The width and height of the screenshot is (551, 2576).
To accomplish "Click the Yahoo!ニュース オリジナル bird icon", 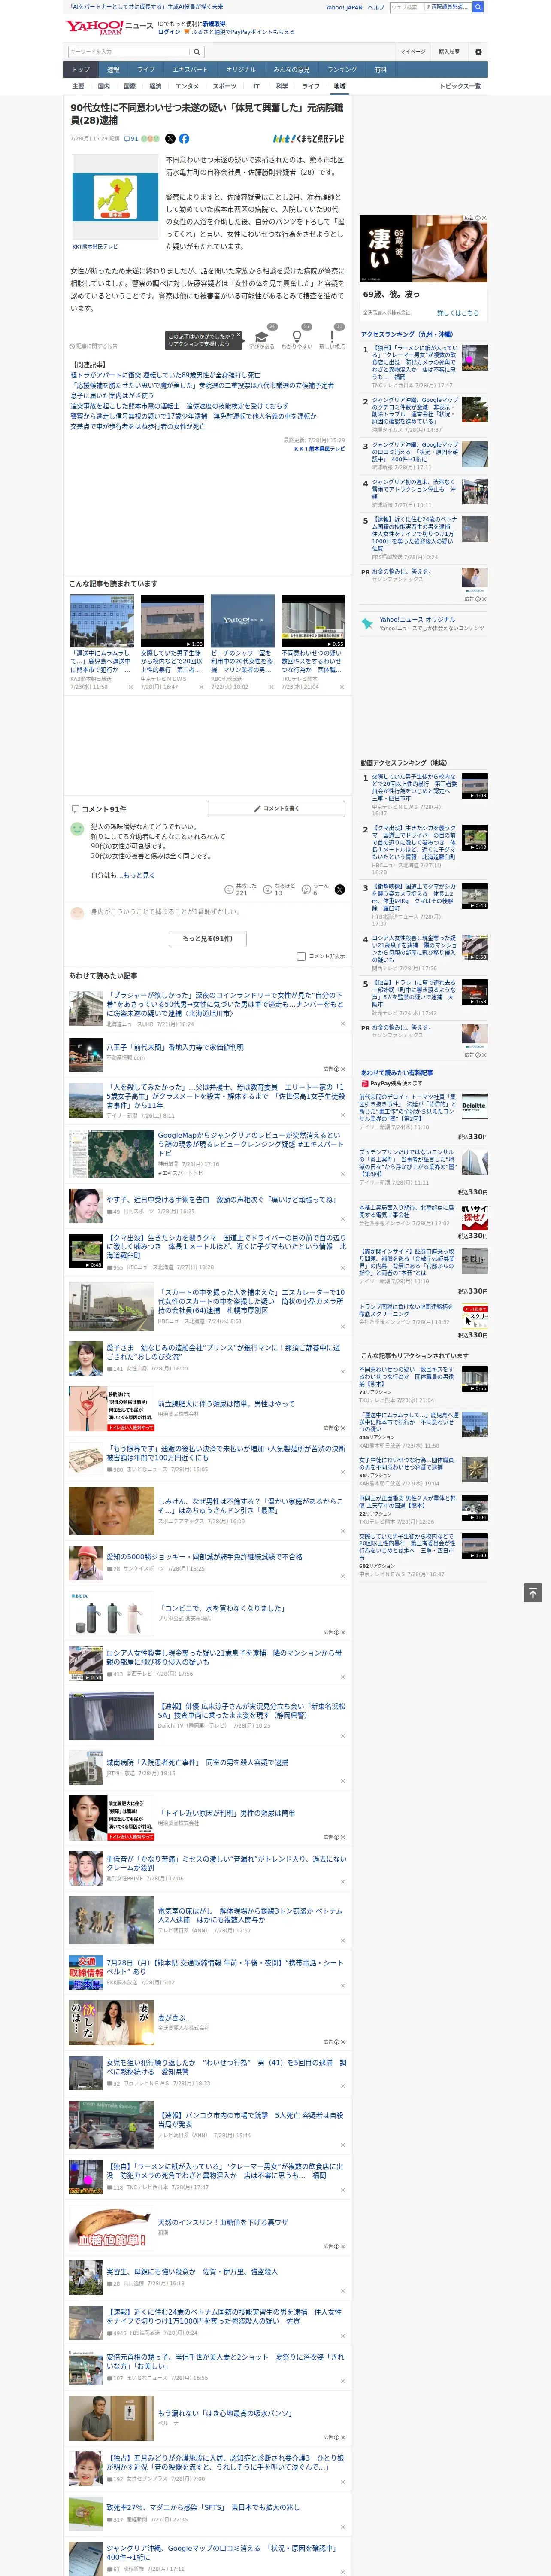I will 367,624.
